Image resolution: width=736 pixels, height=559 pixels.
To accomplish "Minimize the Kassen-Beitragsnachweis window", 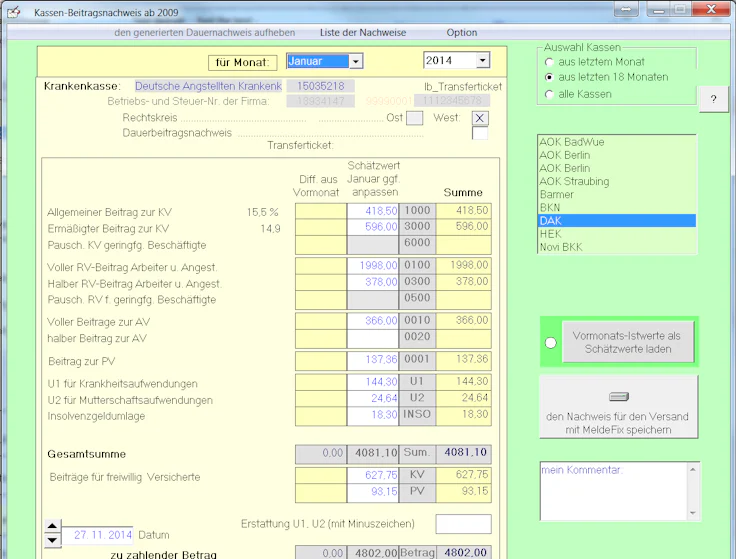I will (659, 9).
